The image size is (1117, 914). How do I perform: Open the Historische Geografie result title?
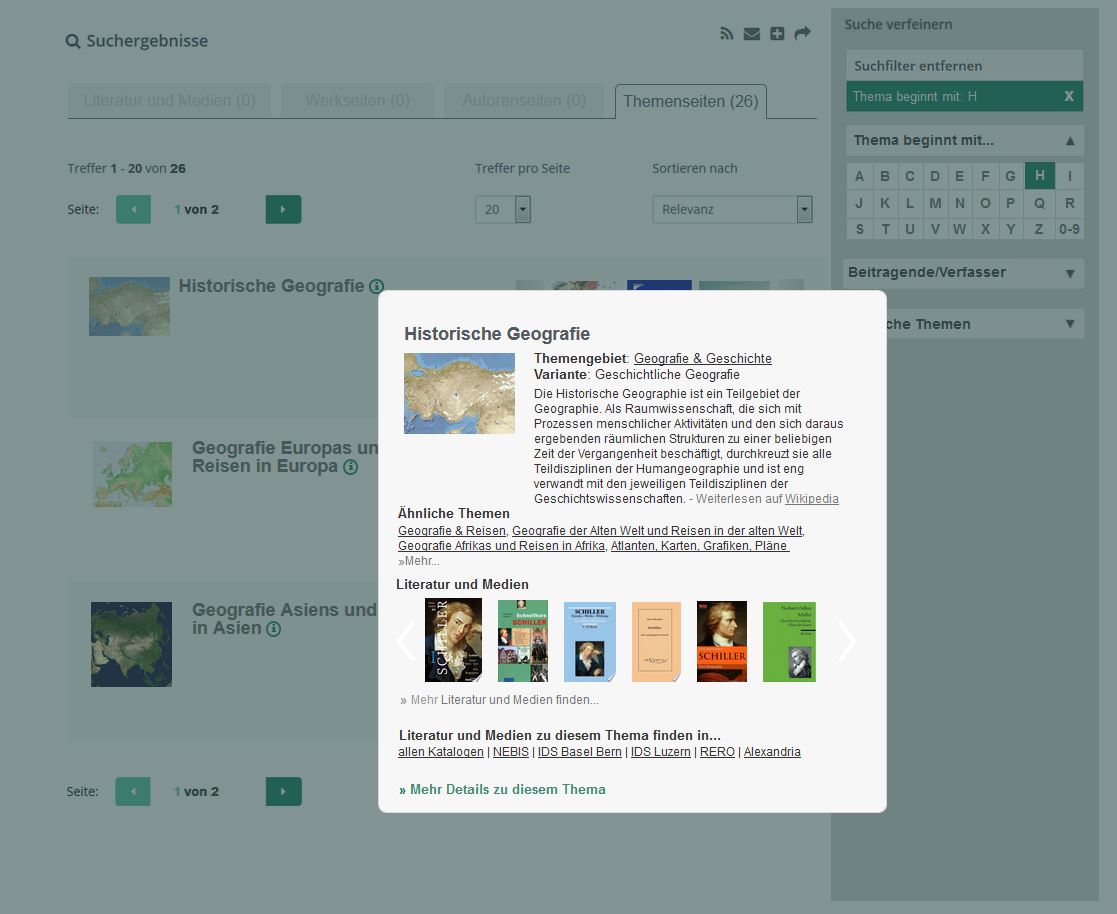[271, 286]
